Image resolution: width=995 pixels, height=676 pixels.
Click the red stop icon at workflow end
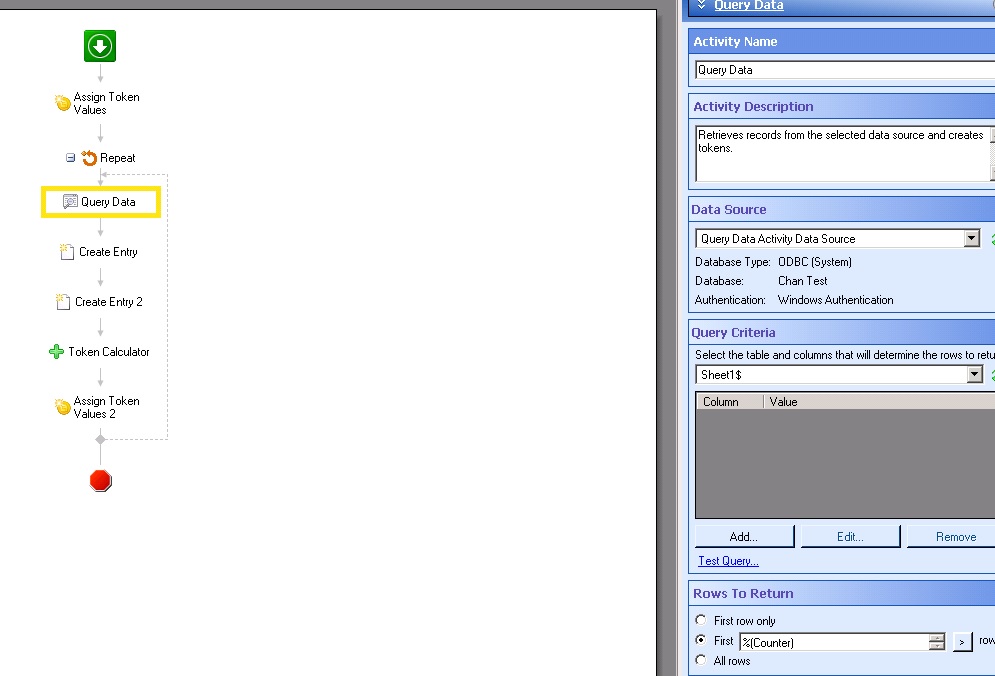tap(100, 480)
